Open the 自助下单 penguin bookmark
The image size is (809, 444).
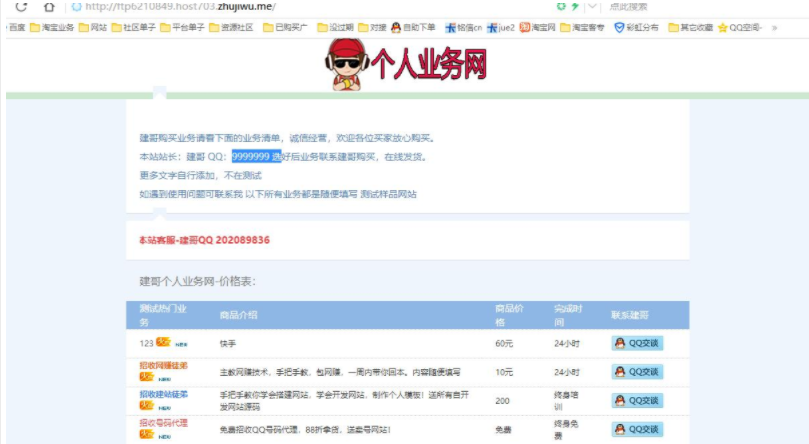click(413, 27)
